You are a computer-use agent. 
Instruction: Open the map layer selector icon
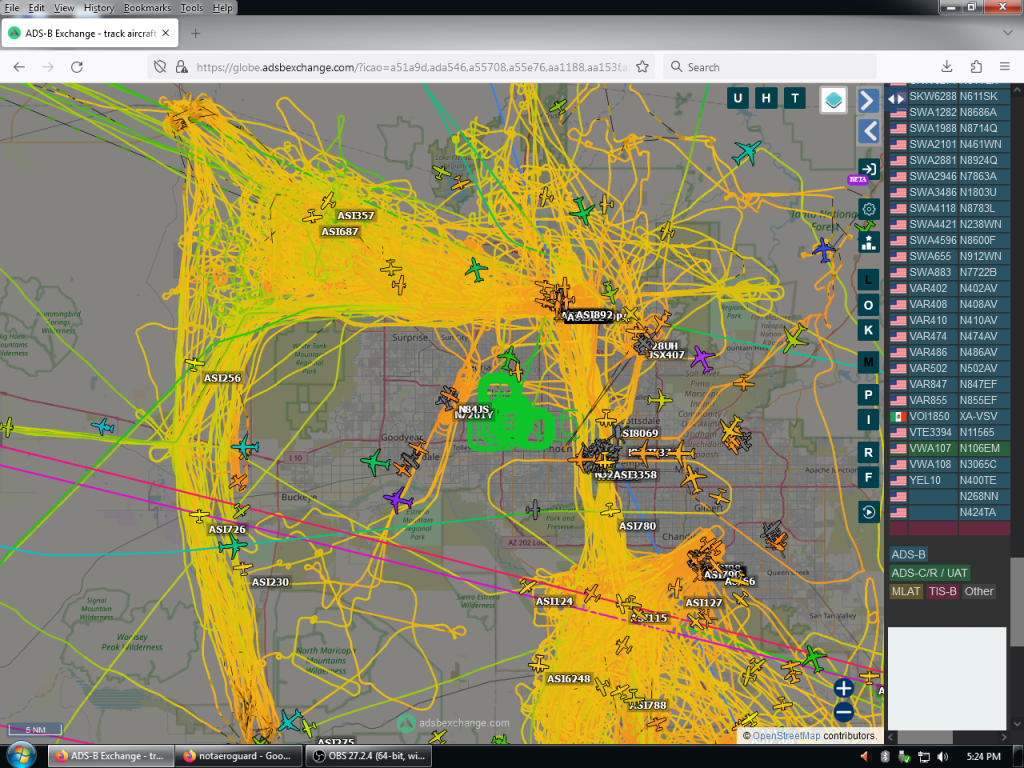point(833,100)
